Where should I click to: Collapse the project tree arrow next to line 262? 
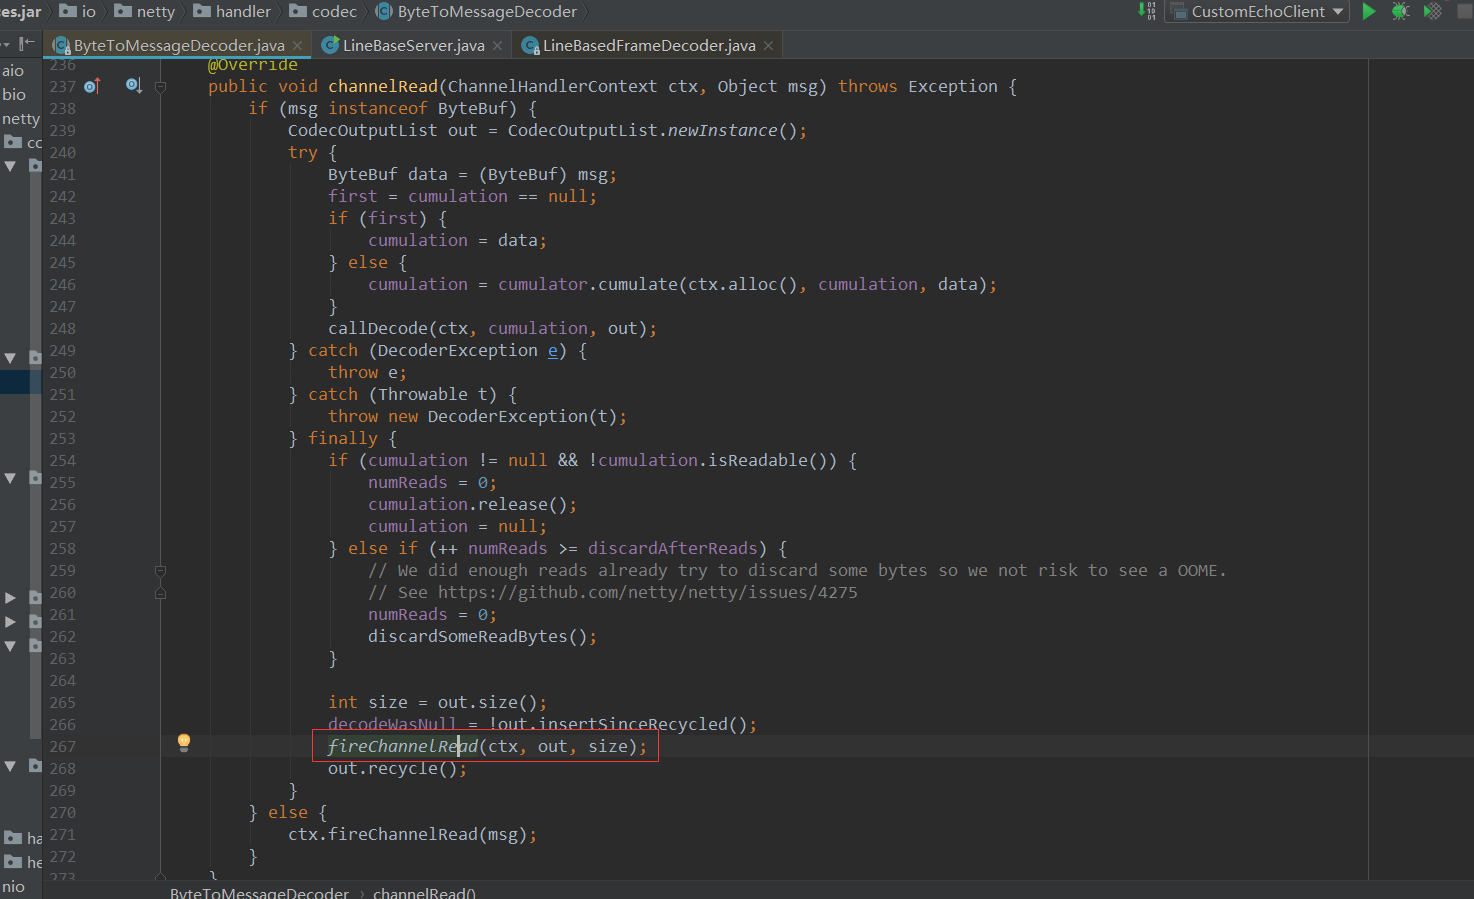(10, 645)
